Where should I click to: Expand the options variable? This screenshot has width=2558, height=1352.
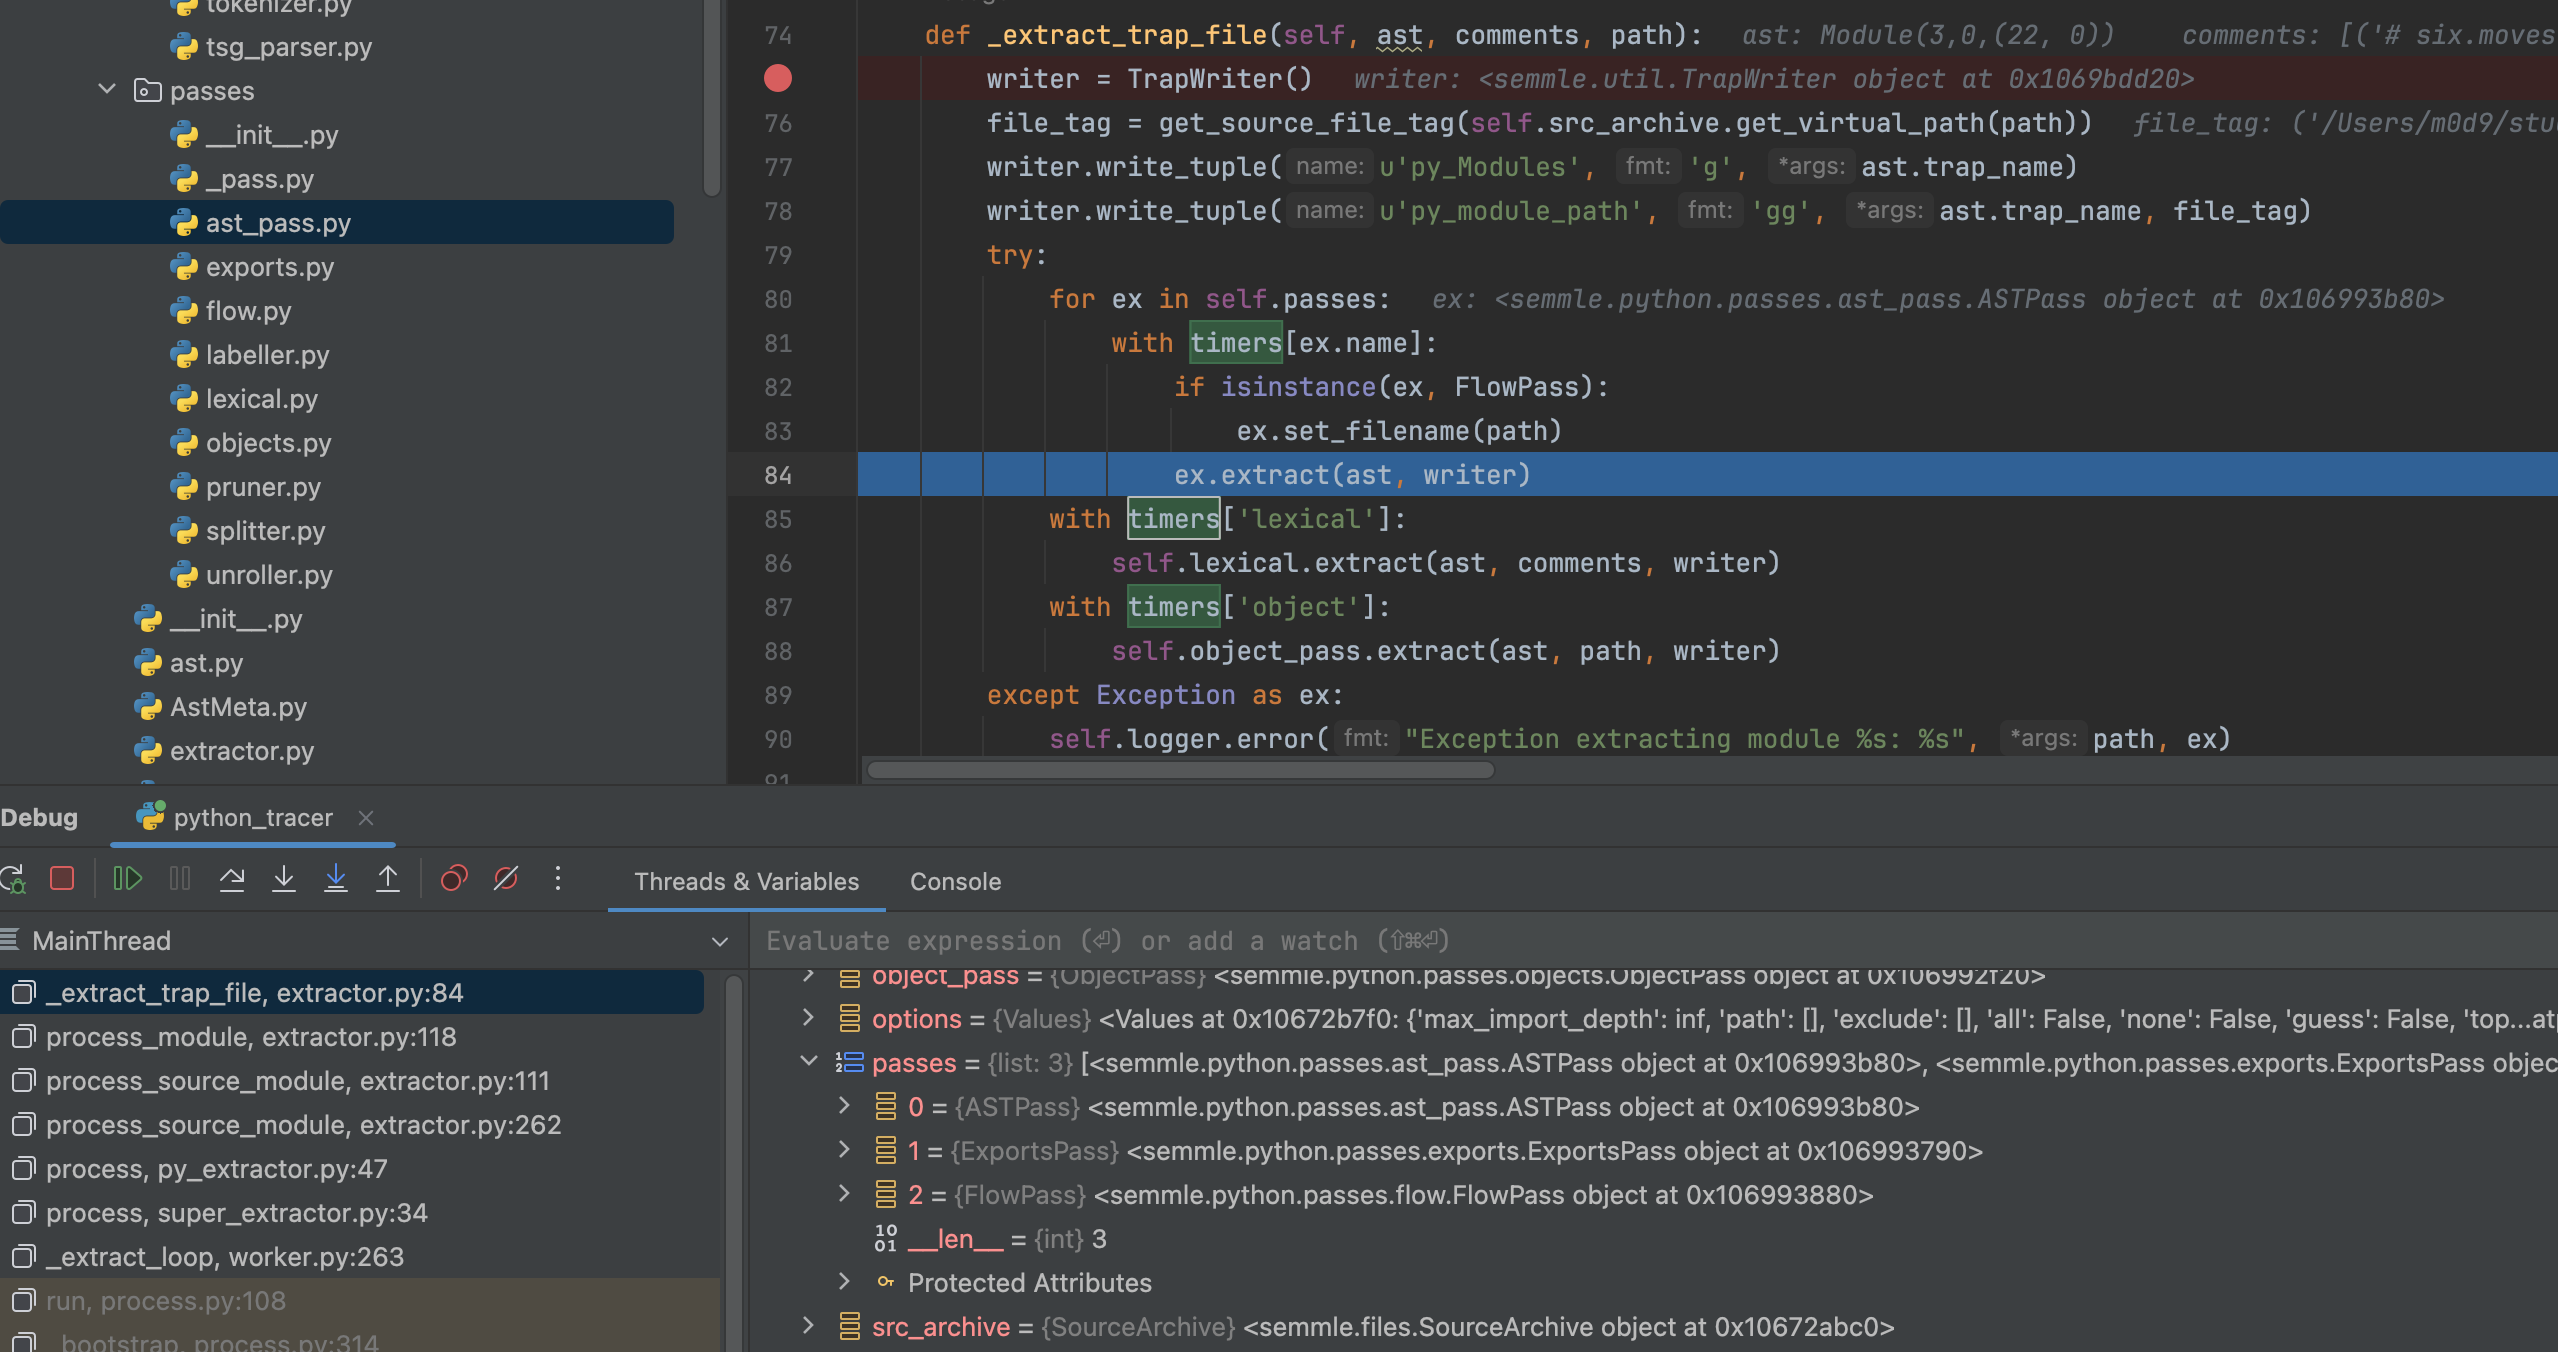coord(808,1018)
